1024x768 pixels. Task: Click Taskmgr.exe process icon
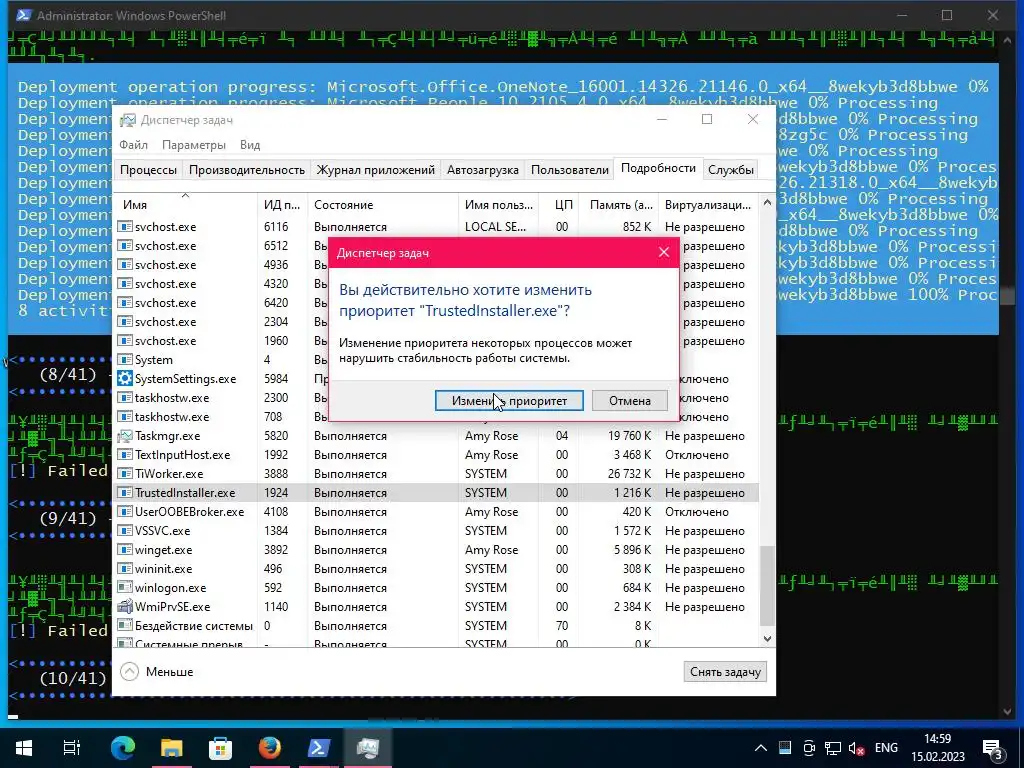click(x=125, y=436)
